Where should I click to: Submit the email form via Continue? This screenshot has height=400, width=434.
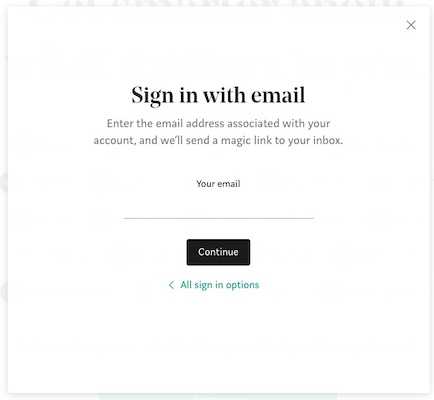[x=218, y=252]
